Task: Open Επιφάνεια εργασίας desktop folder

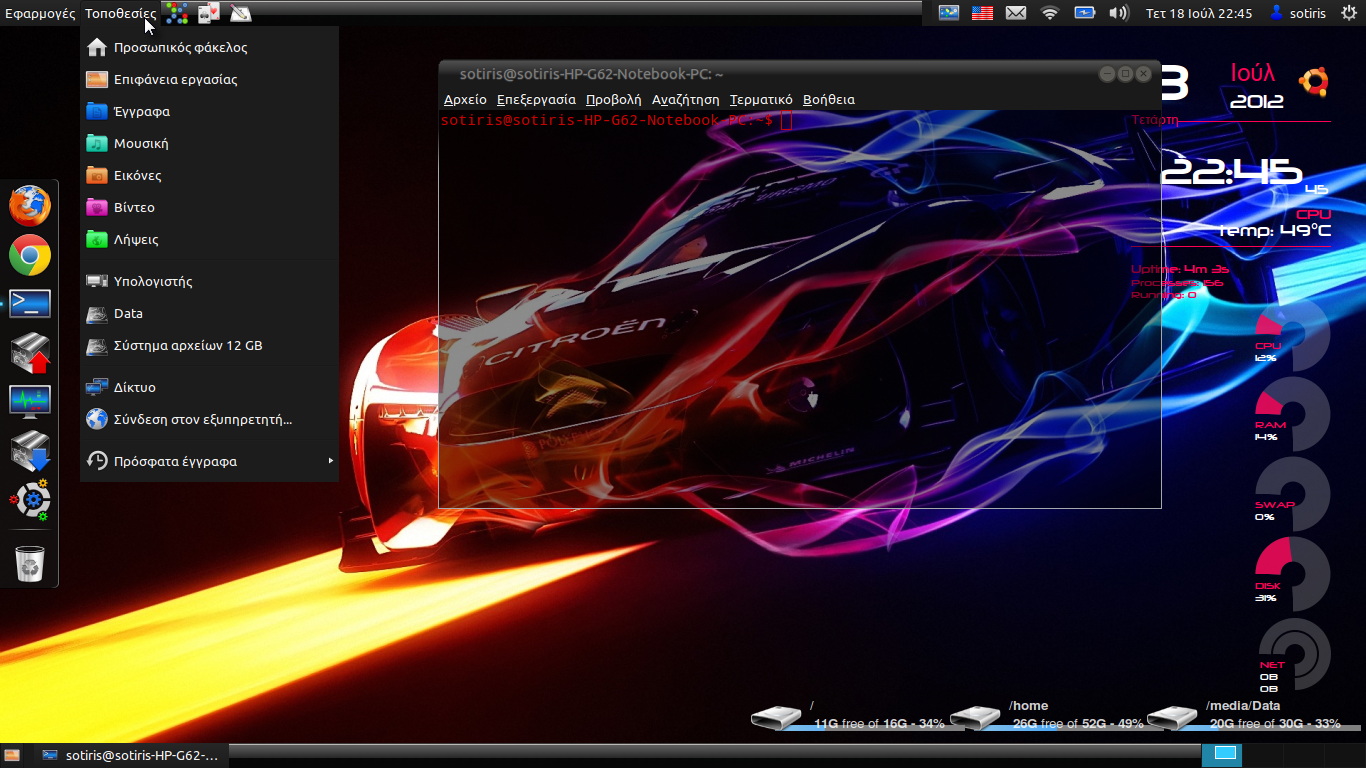Action: click(209, 79)
